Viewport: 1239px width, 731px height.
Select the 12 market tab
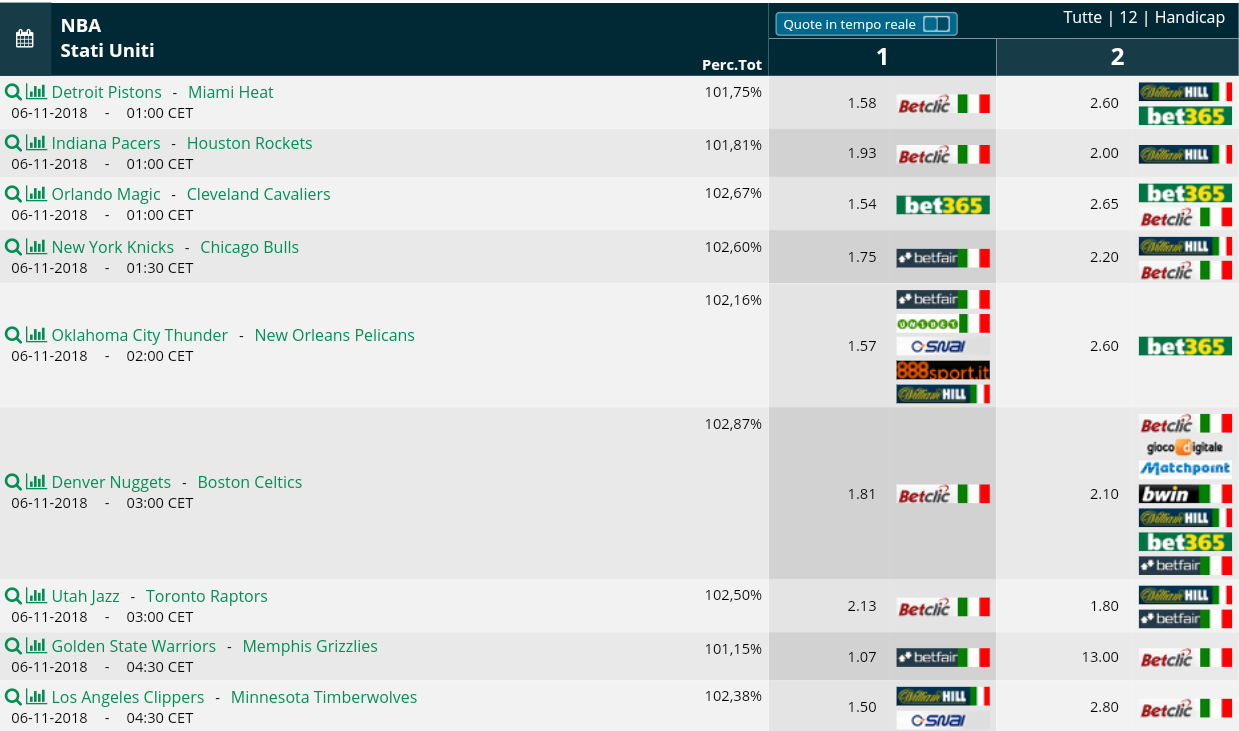[x=1128, y=18]
